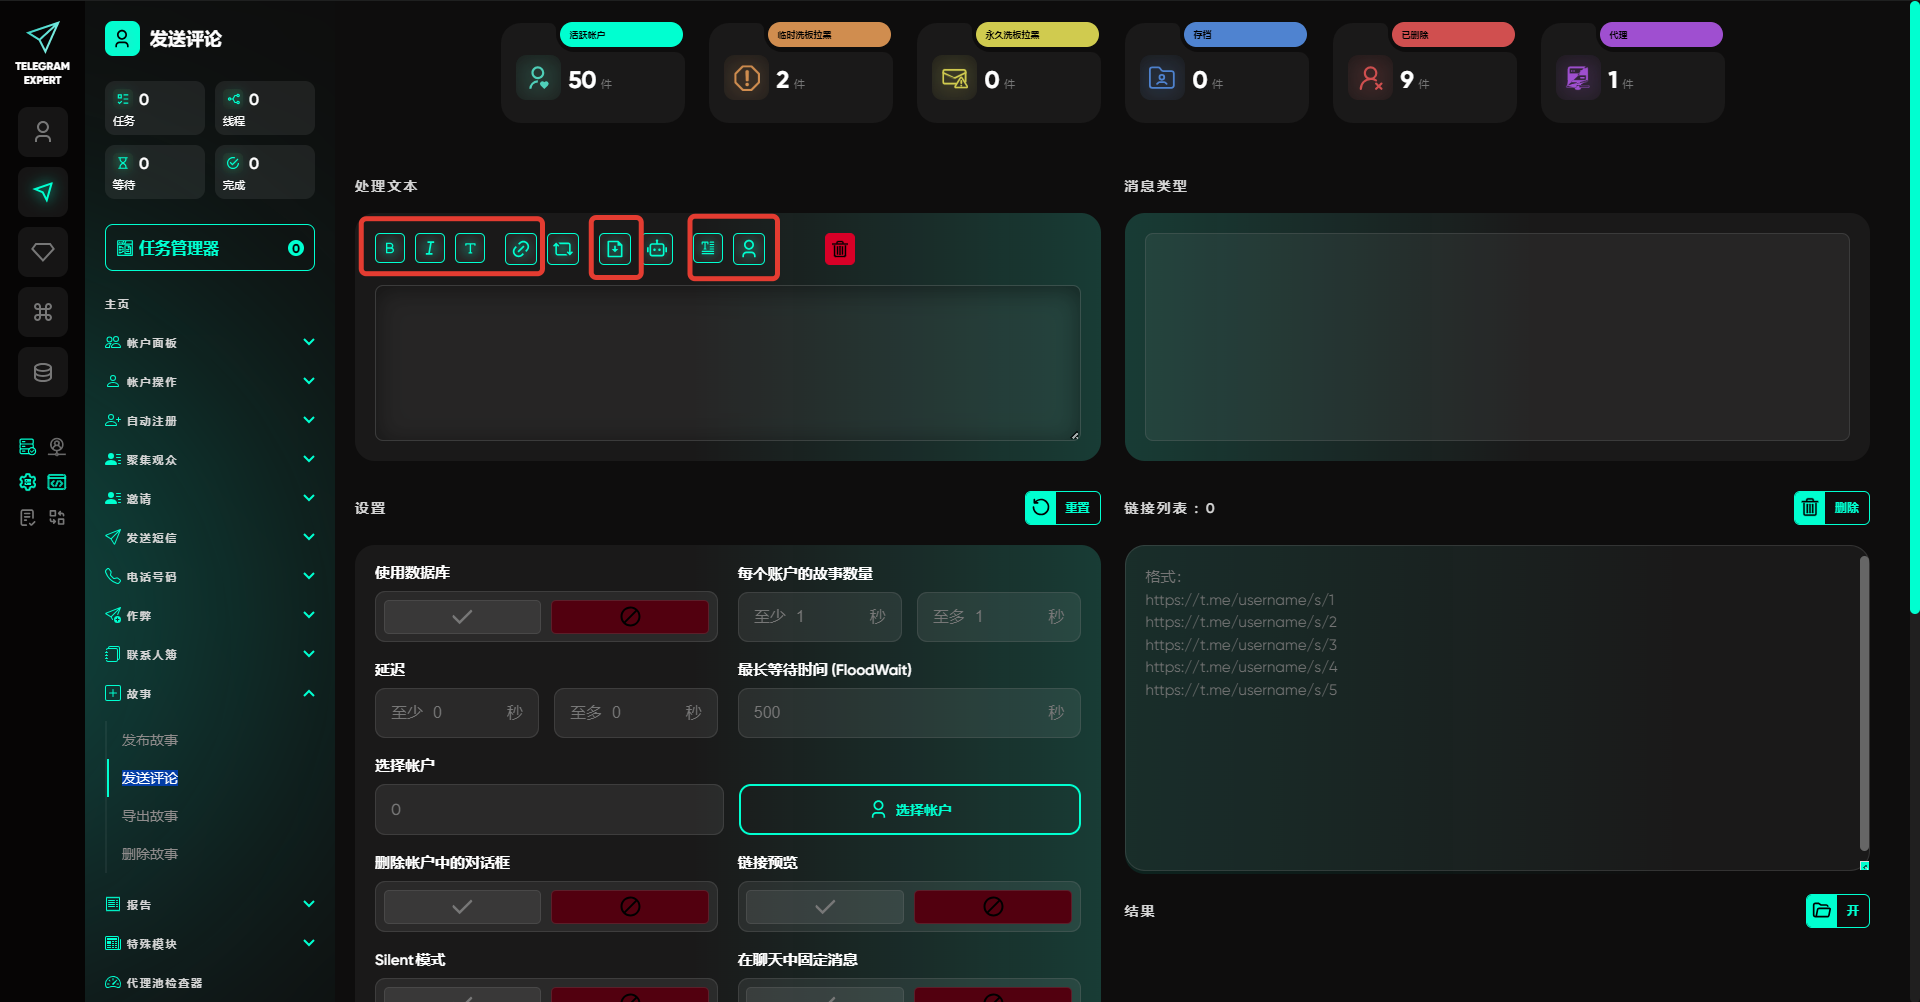
Task: Disable 链接预览 with the red option
Action: [x=992, y=907]
